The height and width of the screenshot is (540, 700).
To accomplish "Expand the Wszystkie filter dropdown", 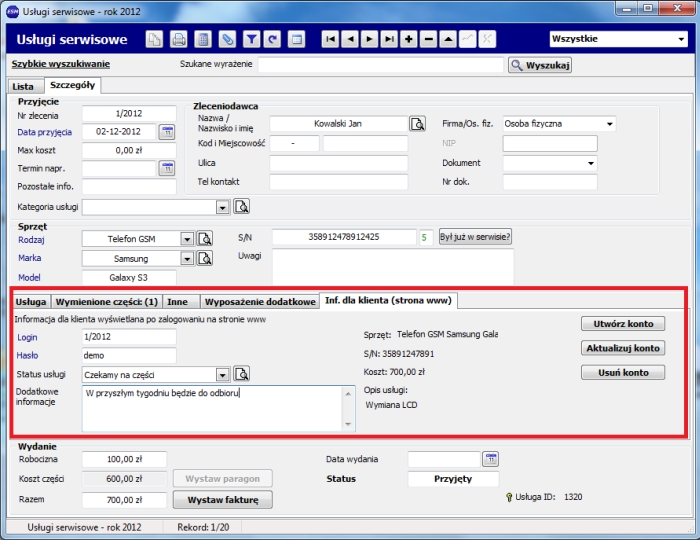I will [680, 40].
